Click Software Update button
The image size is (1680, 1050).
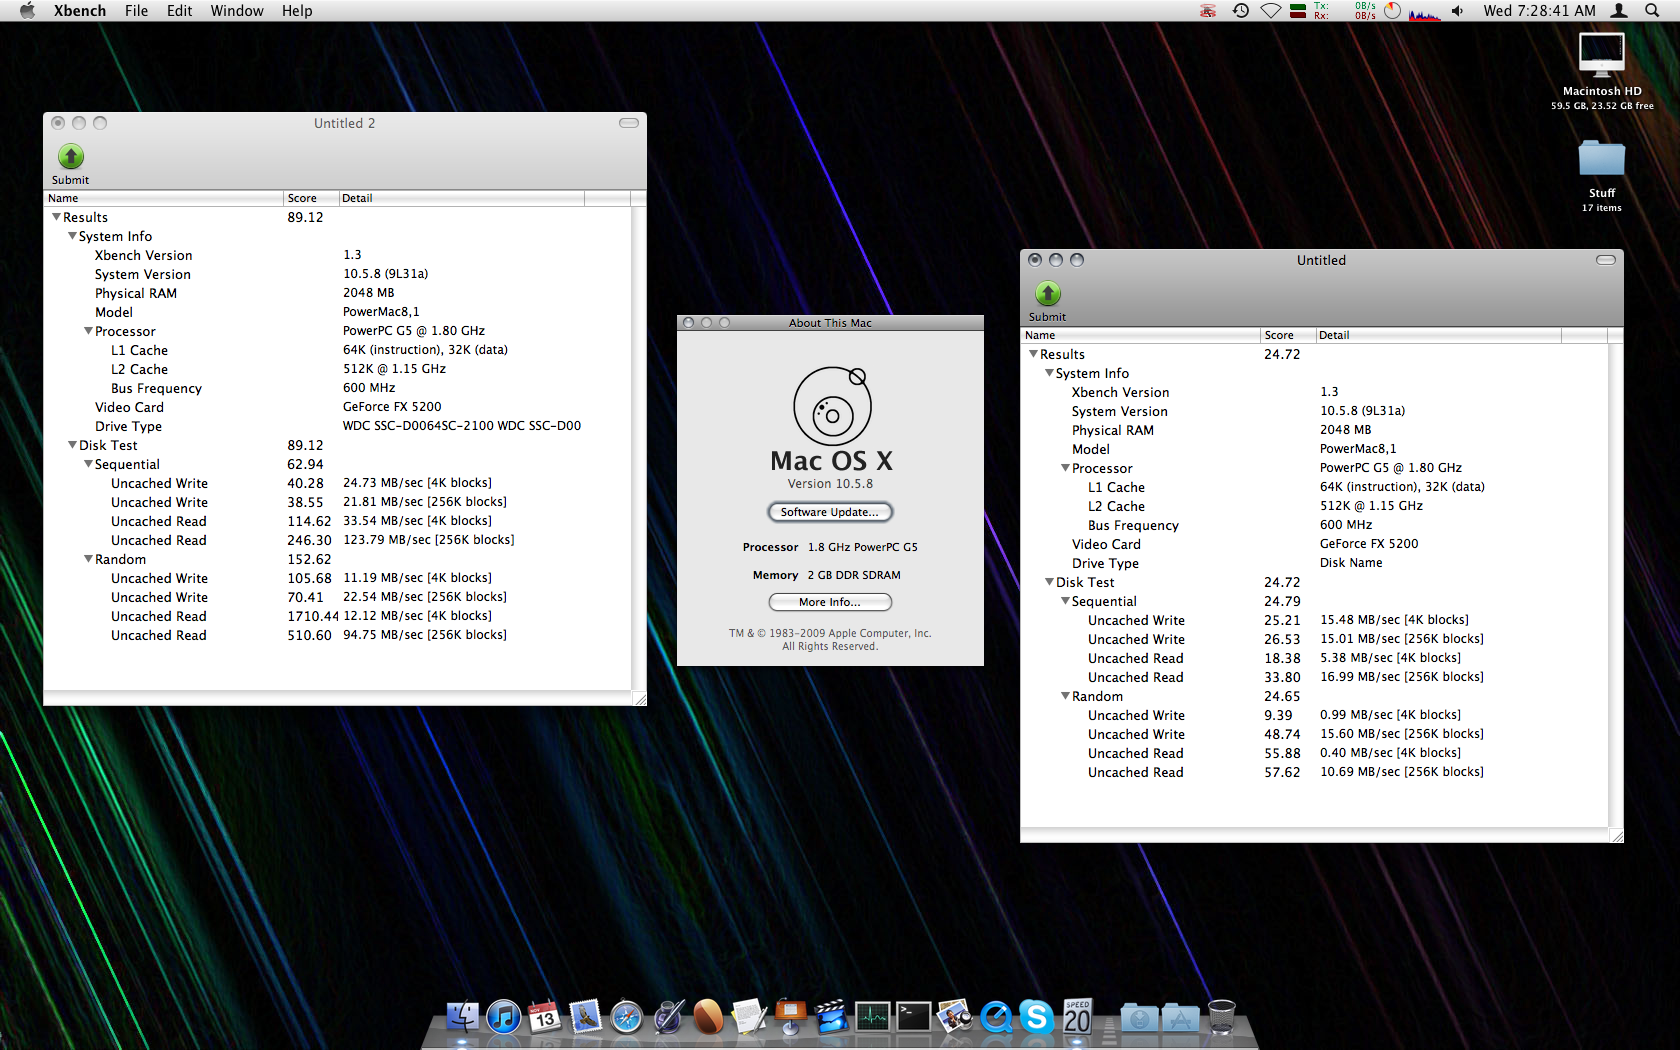(830, 512)
